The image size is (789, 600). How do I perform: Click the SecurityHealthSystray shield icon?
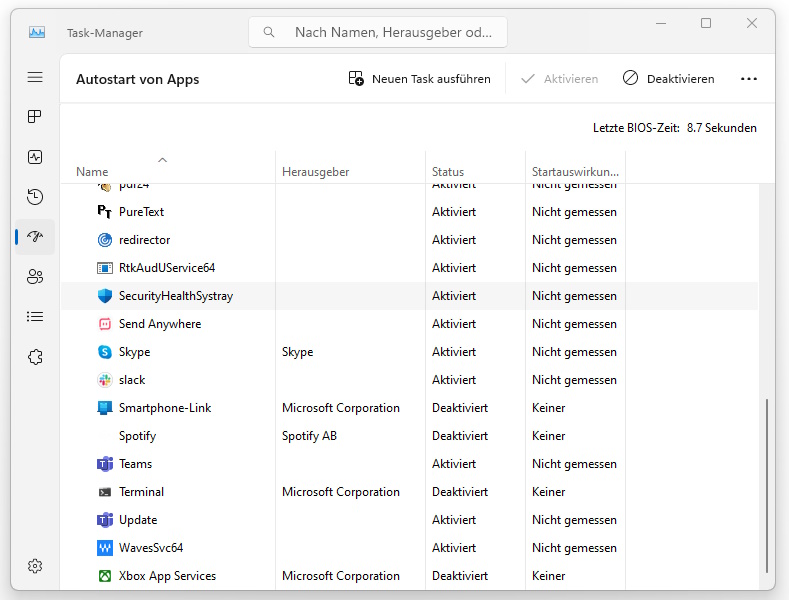click(x=105, y=296)
